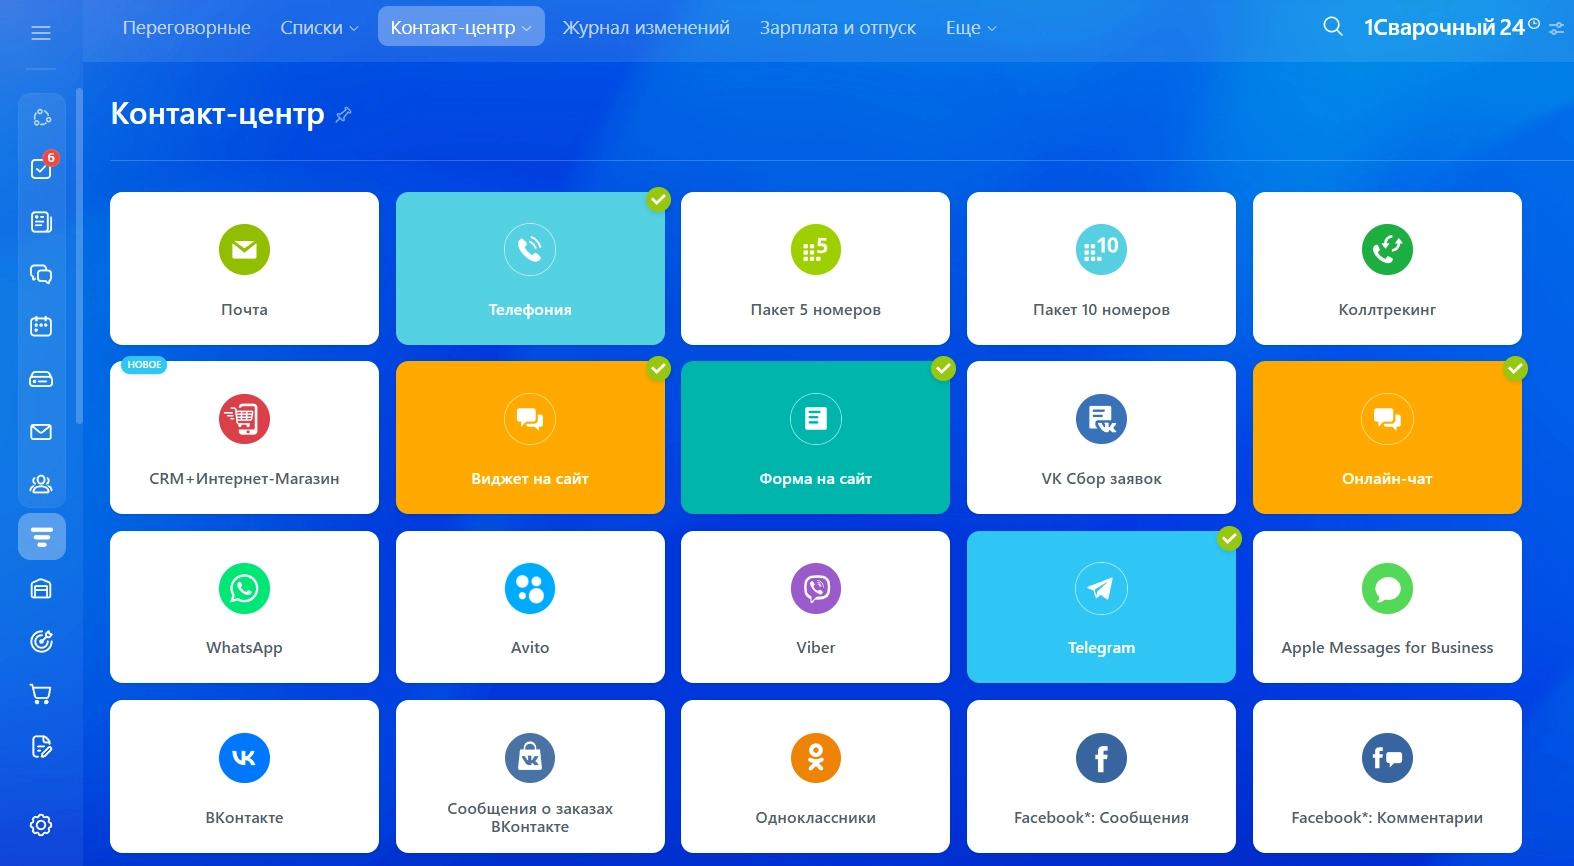This screenshot has width=1574, height=866.
Task: Open CRM+Интернет-Магазин card
Action: pos(244,437)
